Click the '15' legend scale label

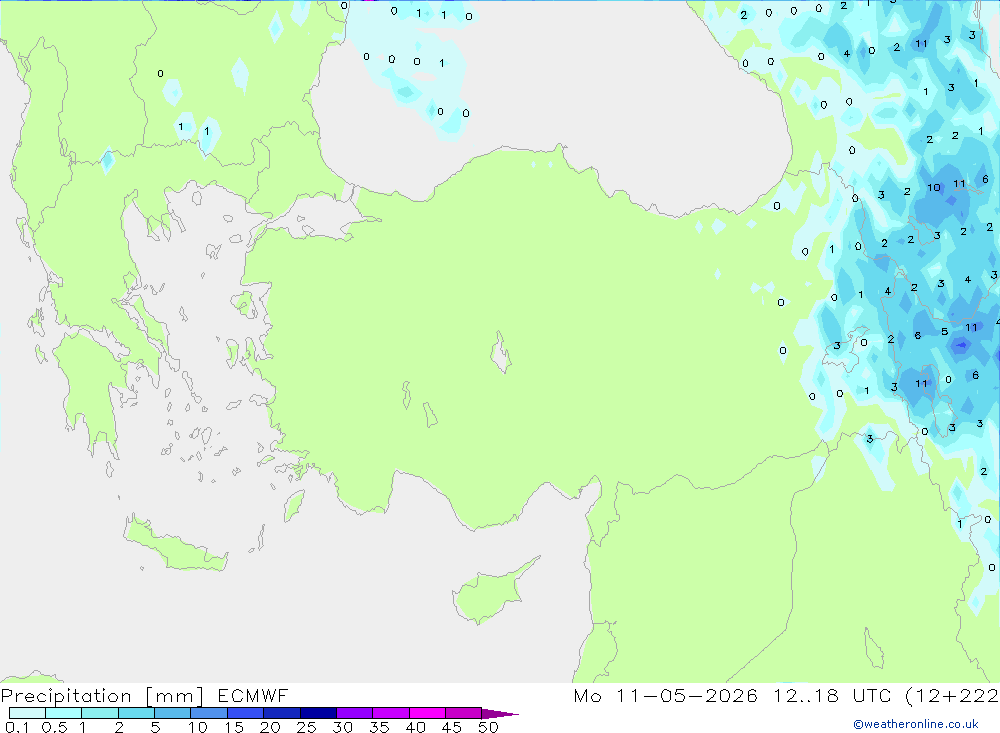coord(234,727)
